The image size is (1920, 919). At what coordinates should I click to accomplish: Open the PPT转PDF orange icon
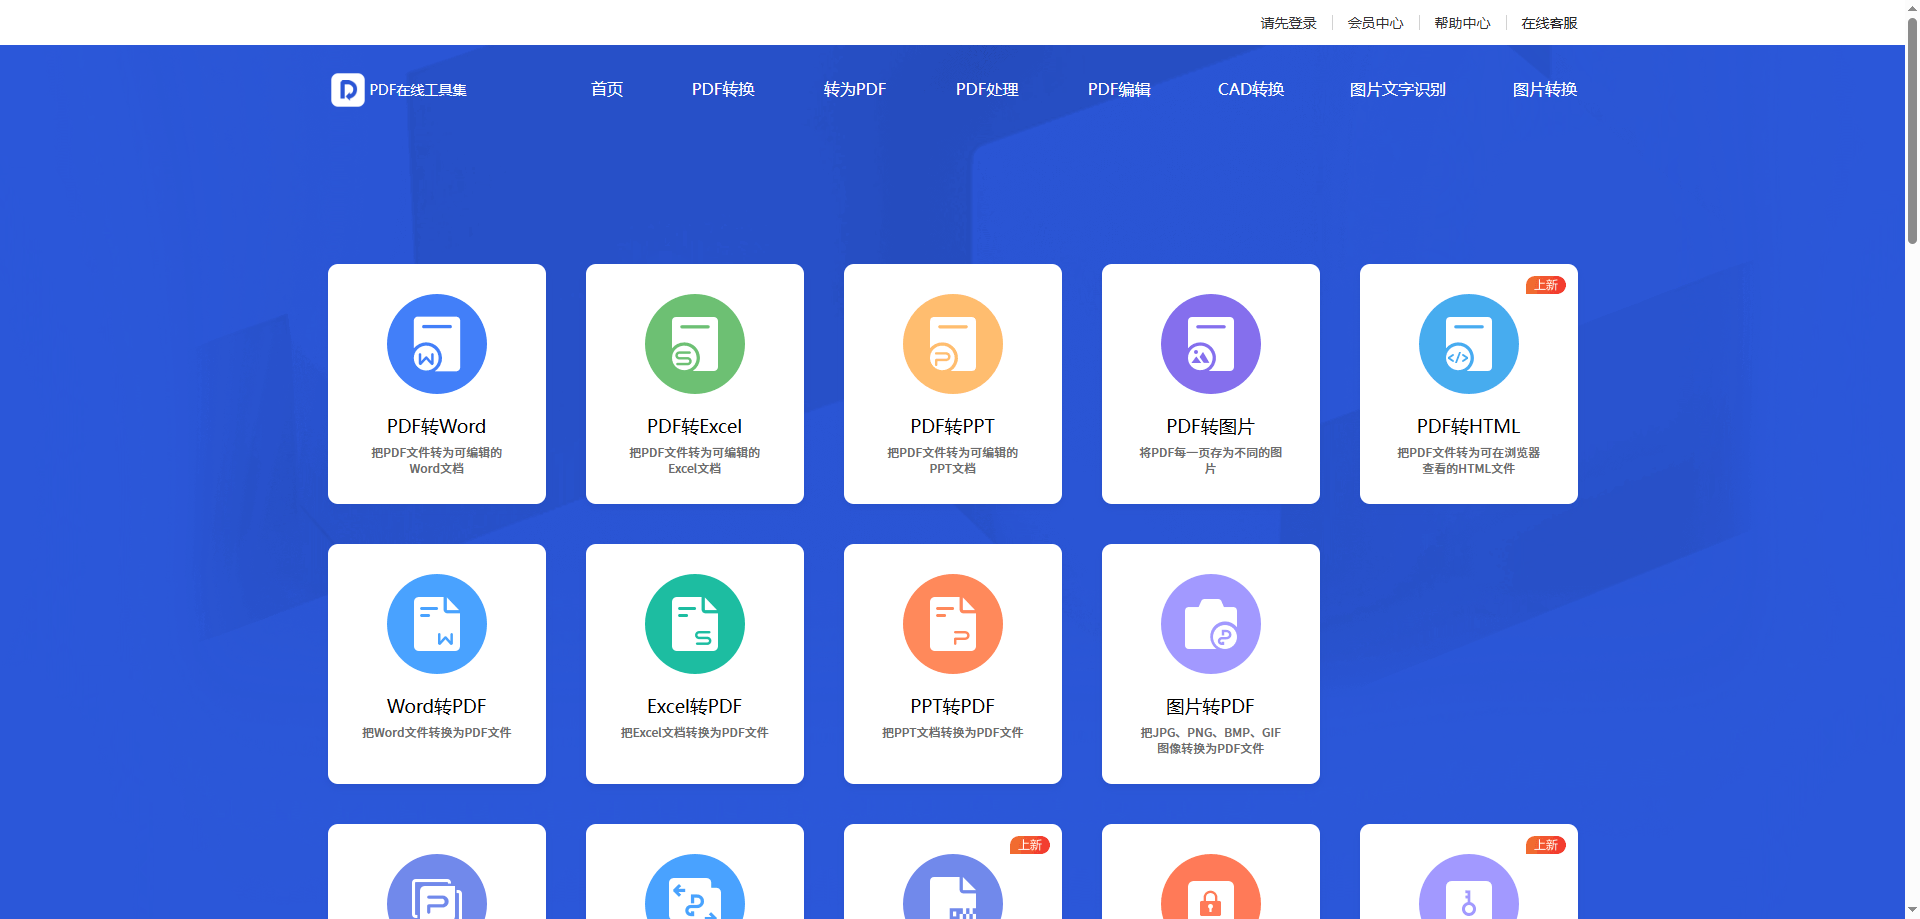[953, 624]
